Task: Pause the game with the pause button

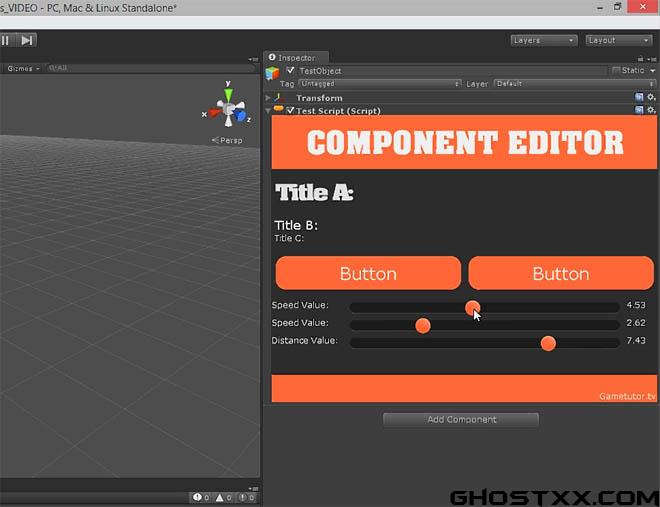Action: 6,40
